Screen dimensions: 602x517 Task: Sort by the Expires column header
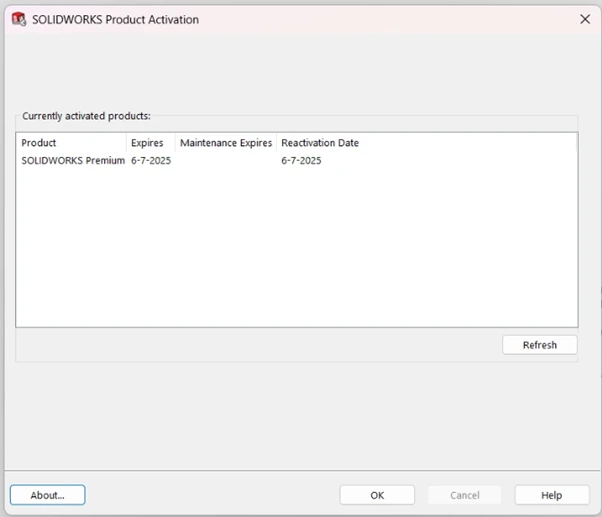(x=151, y=143)
